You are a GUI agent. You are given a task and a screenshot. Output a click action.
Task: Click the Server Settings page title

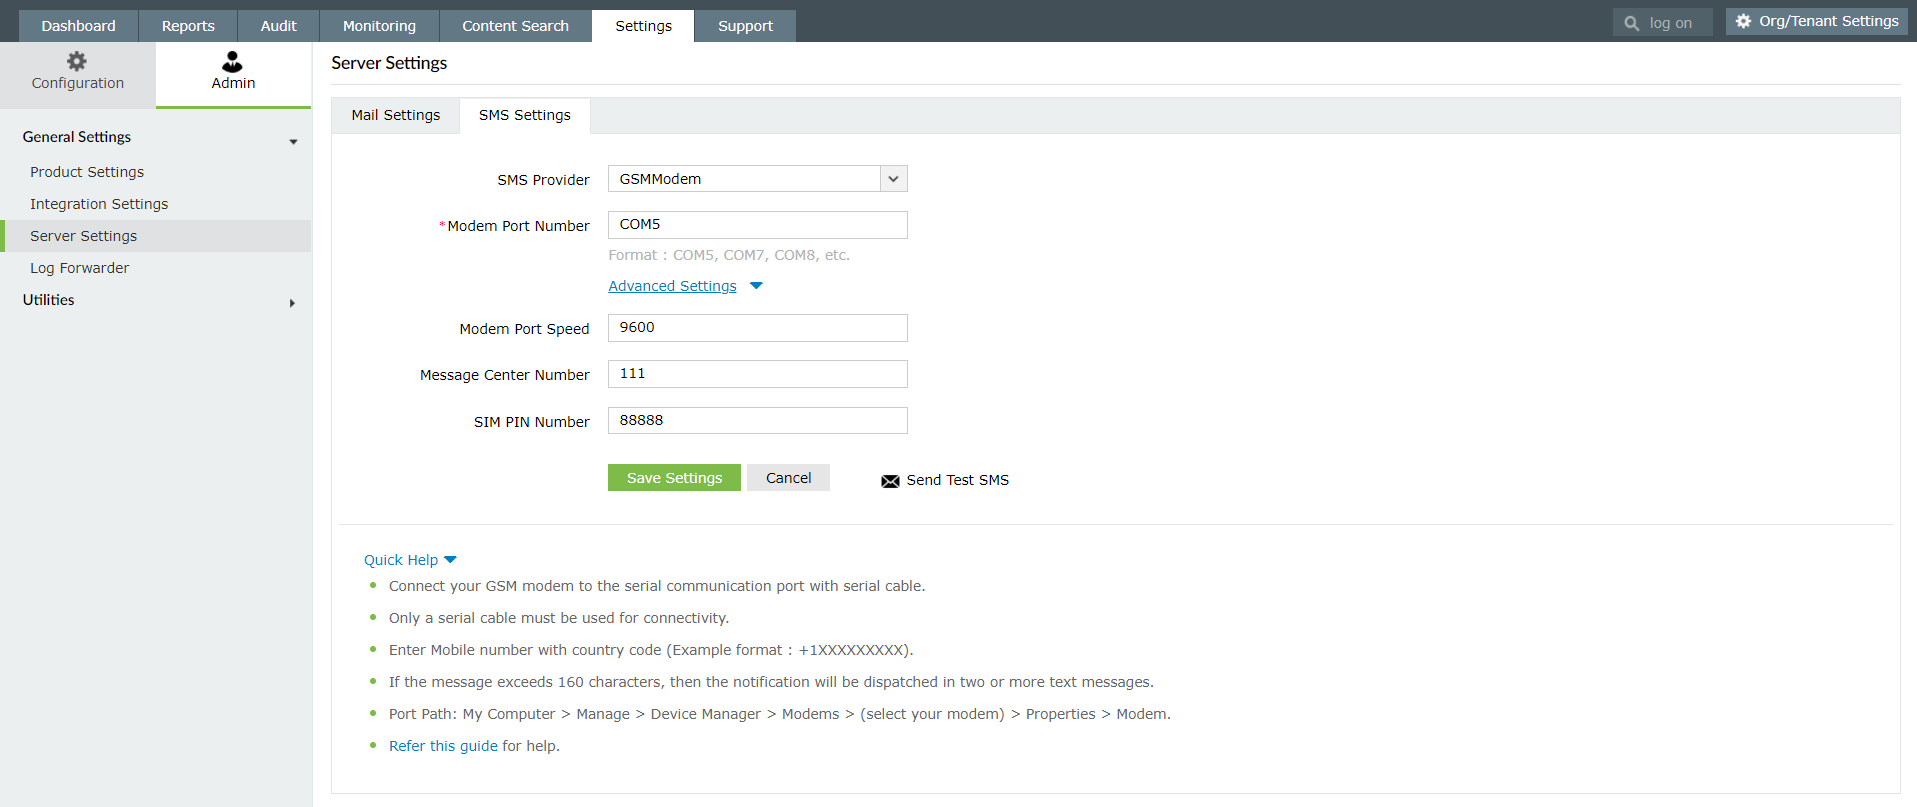[389, 63]
